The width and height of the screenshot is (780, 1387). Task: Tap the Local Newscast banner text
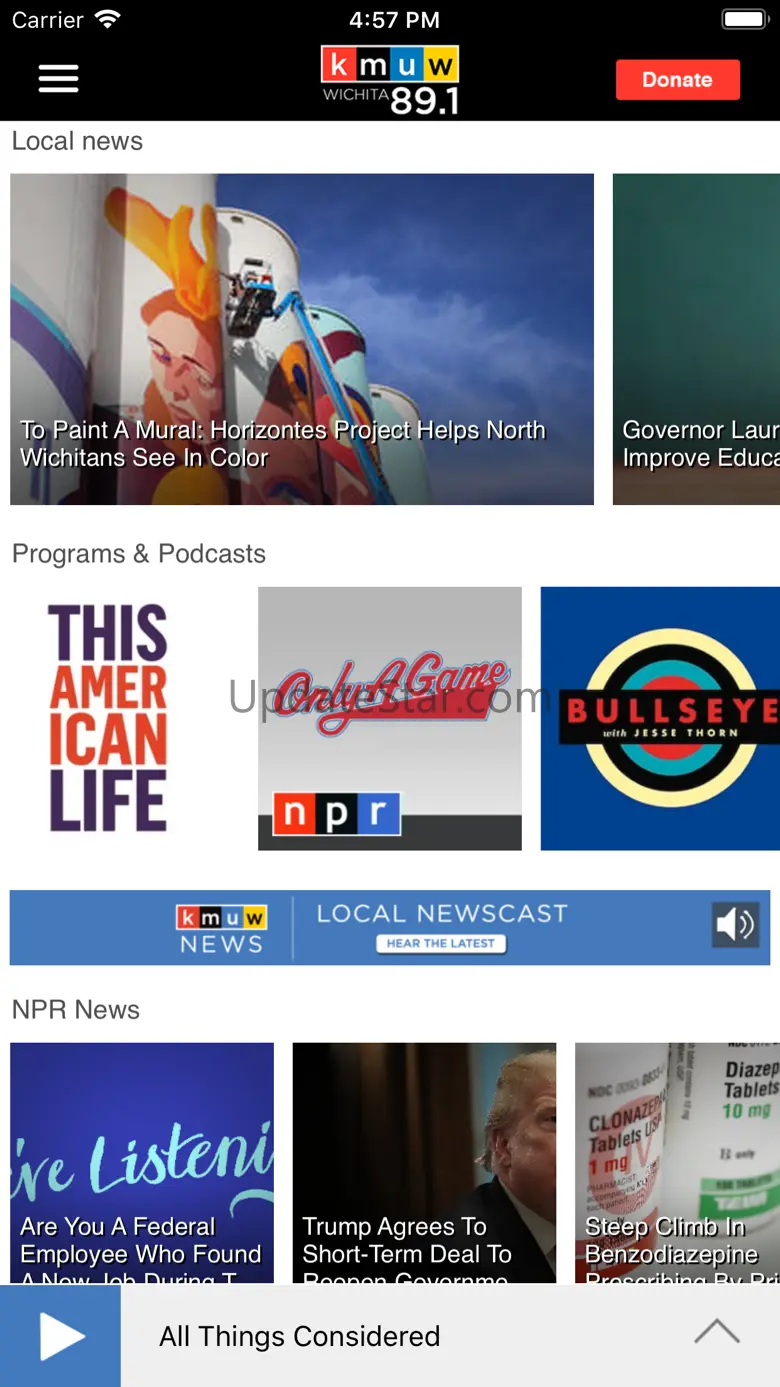point(442,913)
